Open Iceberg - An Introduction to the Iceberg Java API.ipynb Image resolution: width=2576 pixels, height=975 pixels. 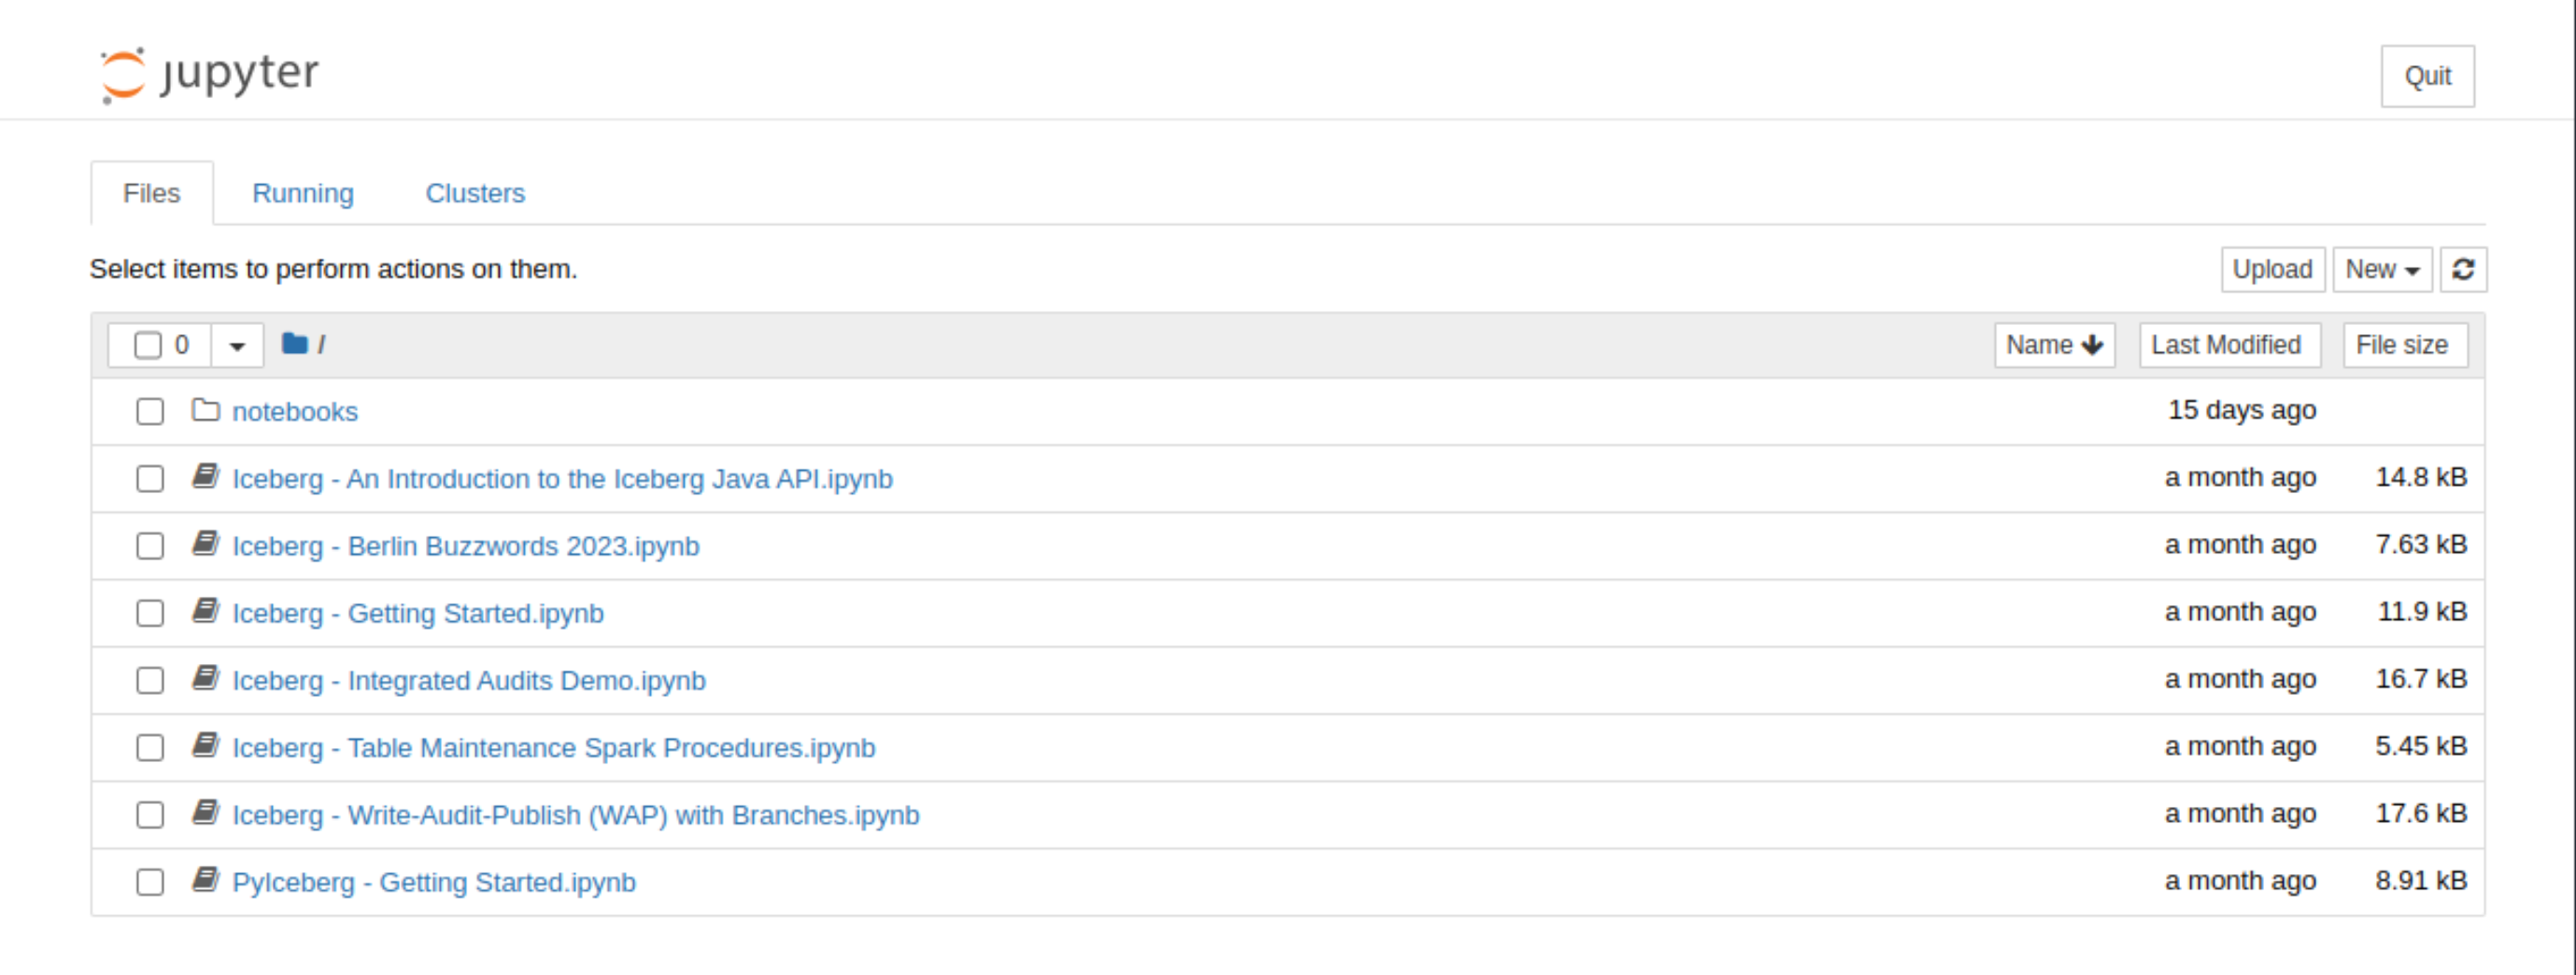[x=562, y=479]
